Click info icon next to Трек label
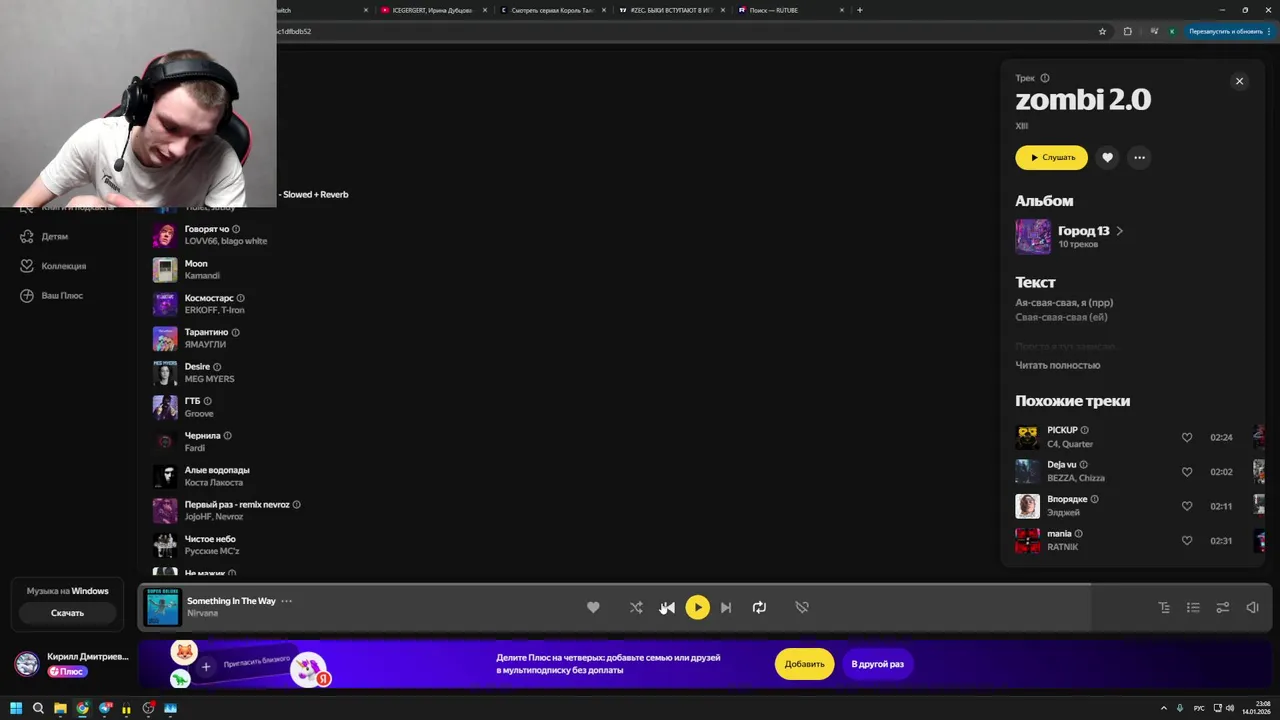 click(x=1045, y=78)
